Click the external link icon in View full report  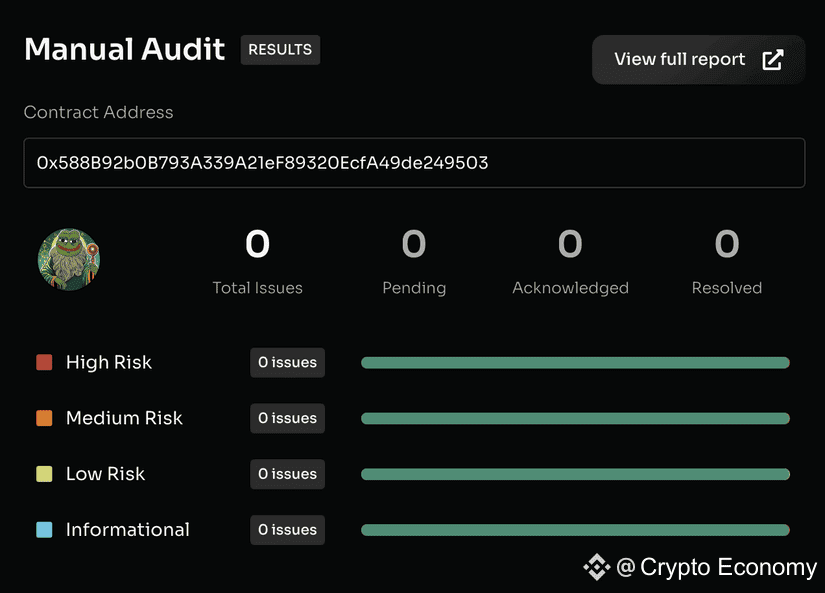(773, 59)
